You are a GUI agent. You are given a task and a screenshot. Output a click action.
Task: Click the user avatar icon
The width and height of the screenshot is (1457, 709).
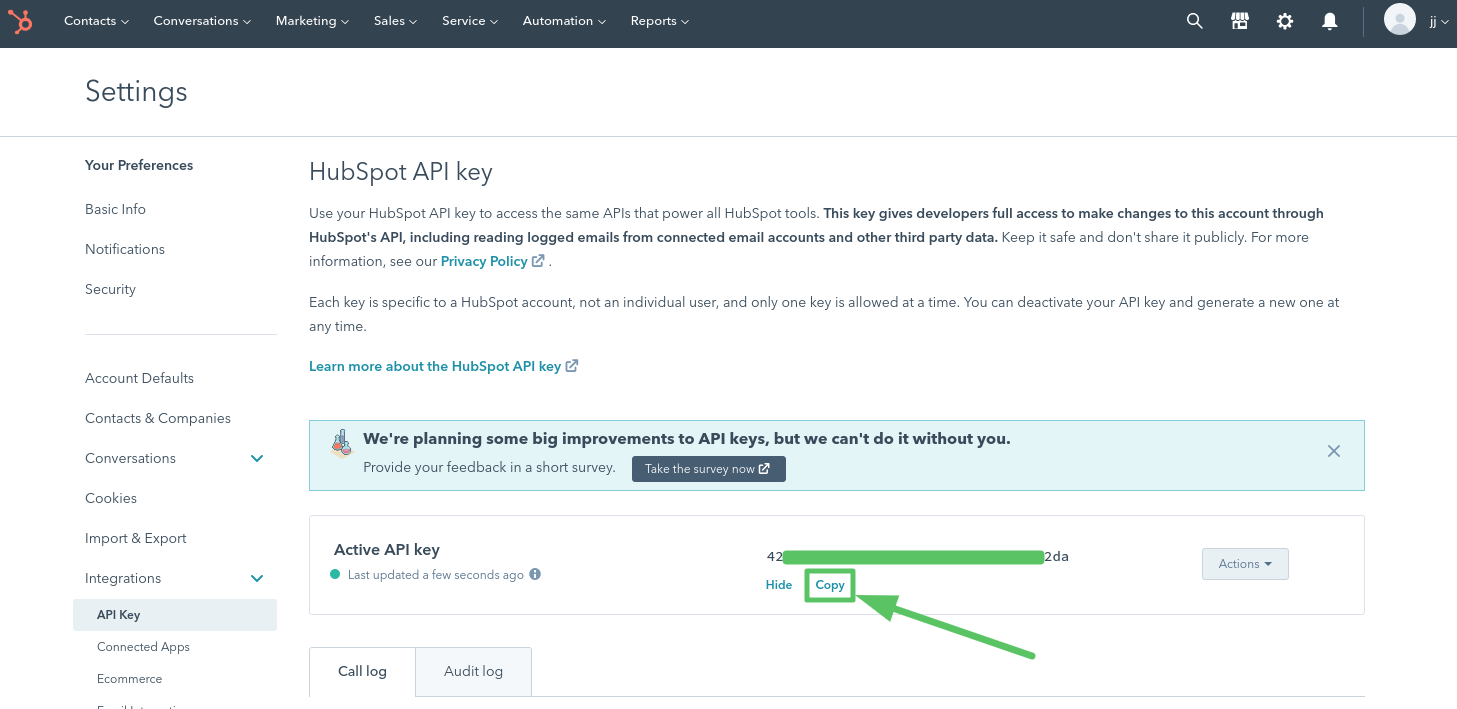[1400, 20]
